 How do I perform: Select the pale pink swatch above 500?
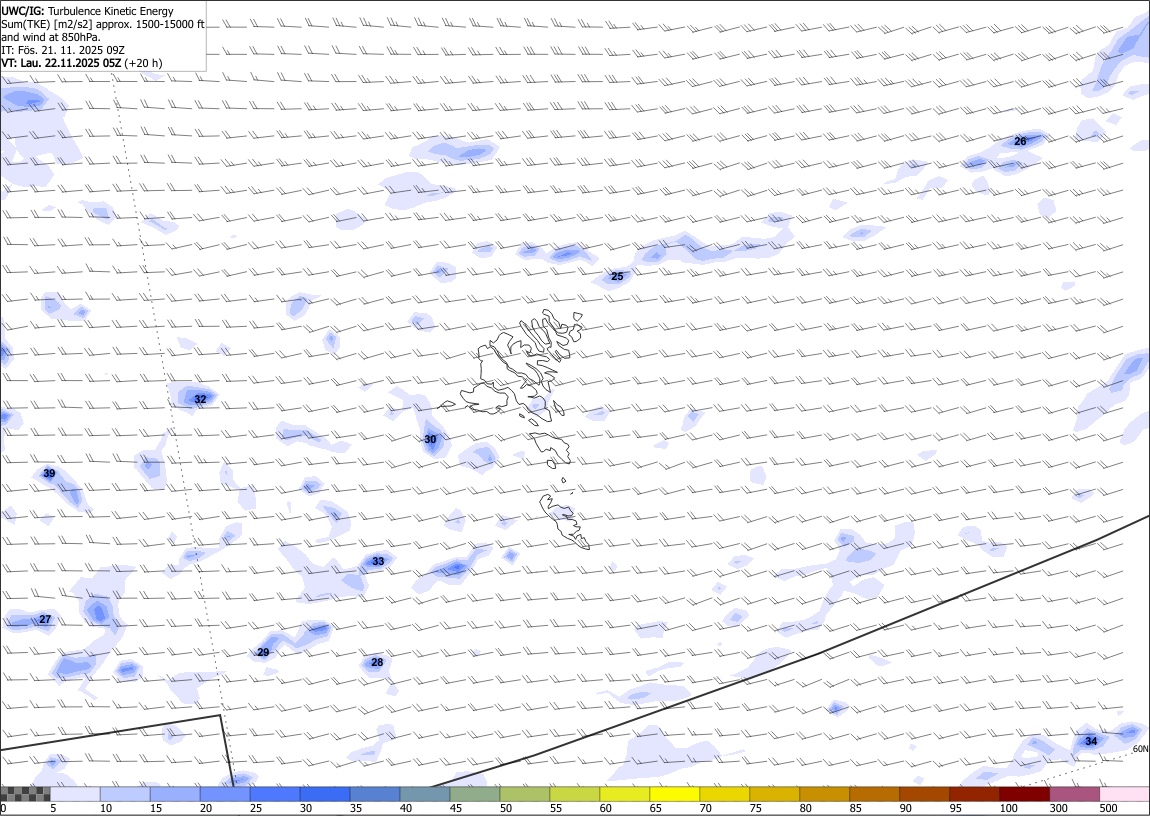click(1124, 794)
